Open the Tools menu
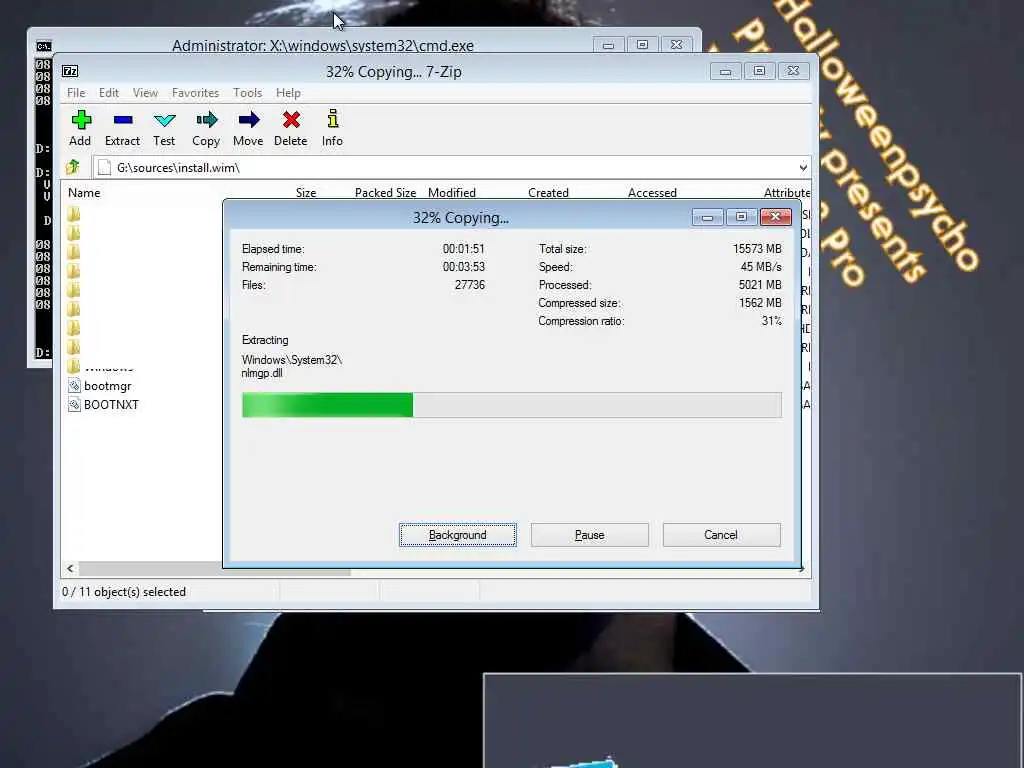The height and width of the screenshot is (768, 1024). (x=248, y=93)
